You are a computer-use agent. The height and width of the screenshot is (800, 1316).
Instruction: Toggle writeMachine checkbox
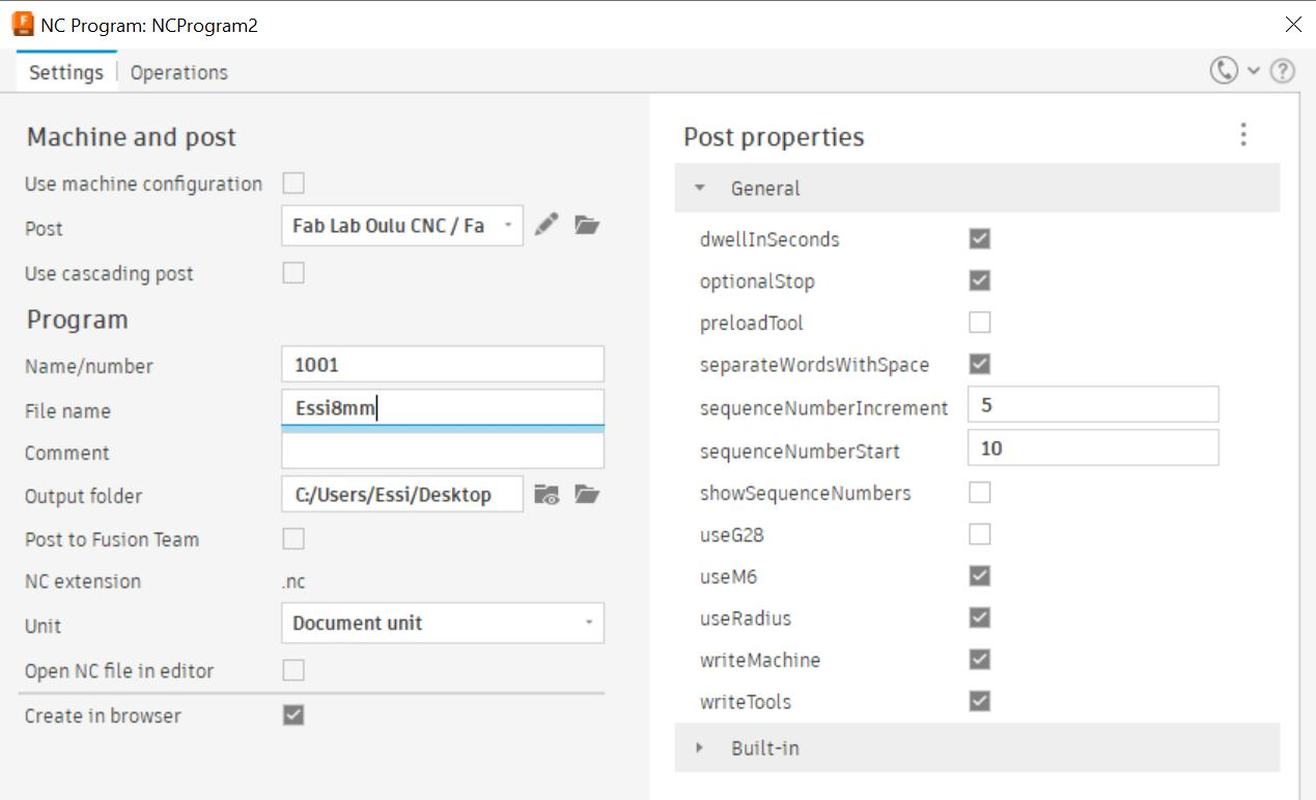point(980,660)
